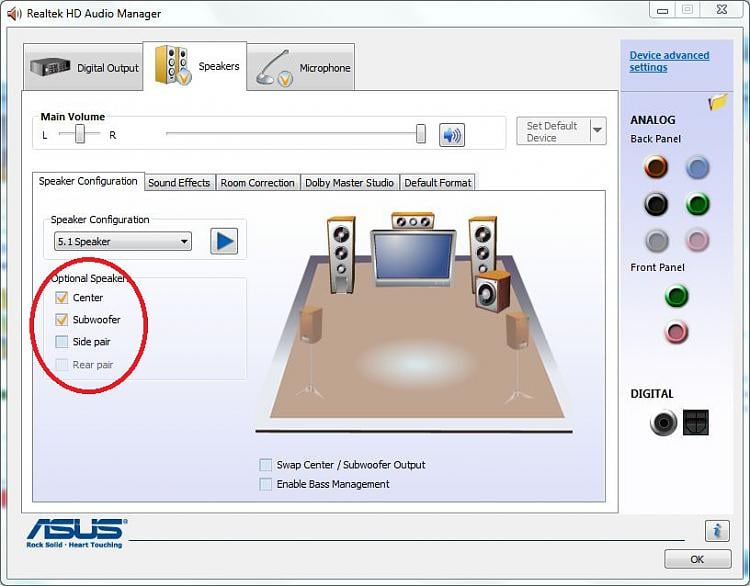Switch to Dolby Master Studio tab
This screenshot has width=750, height=586.
tap(350, 183)
